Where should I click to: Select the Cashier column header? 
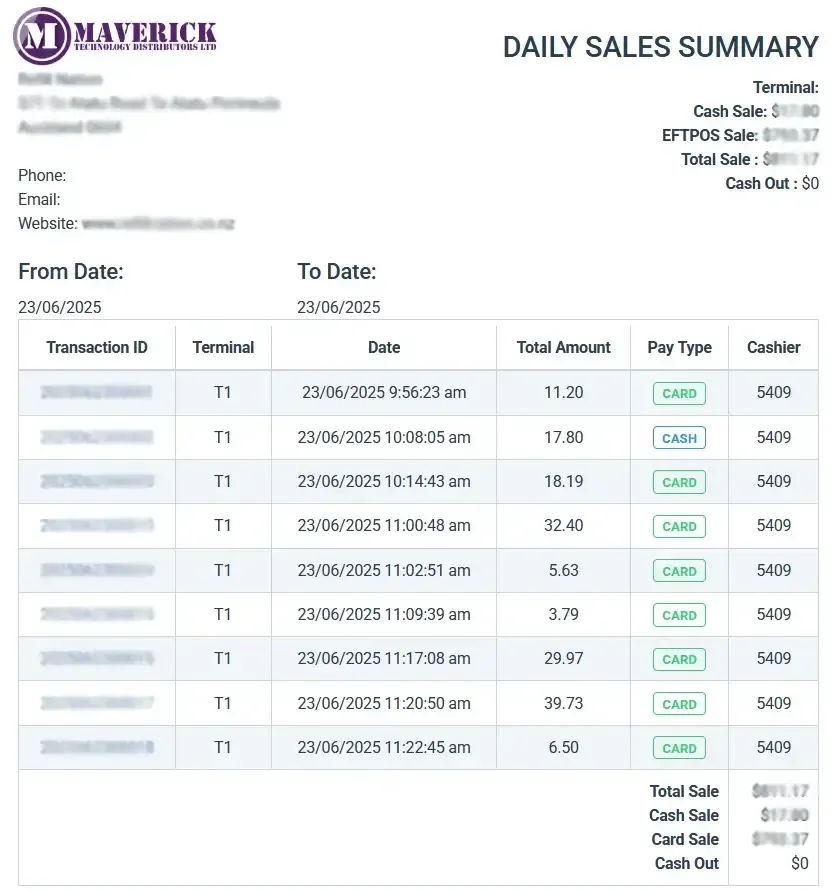coord(773,347)
